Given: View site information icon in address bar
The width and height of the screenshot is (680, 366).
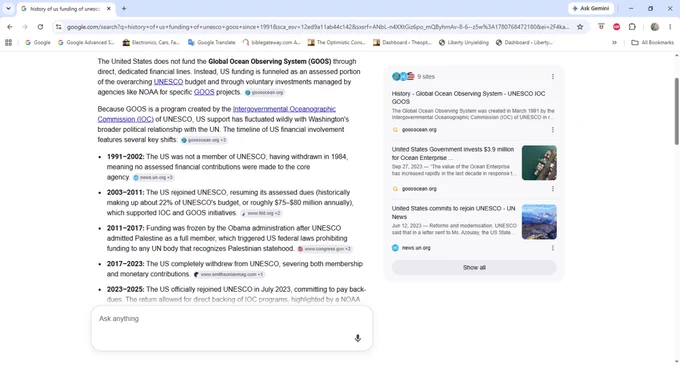Looking at the screenshot, I should [59, 27].
